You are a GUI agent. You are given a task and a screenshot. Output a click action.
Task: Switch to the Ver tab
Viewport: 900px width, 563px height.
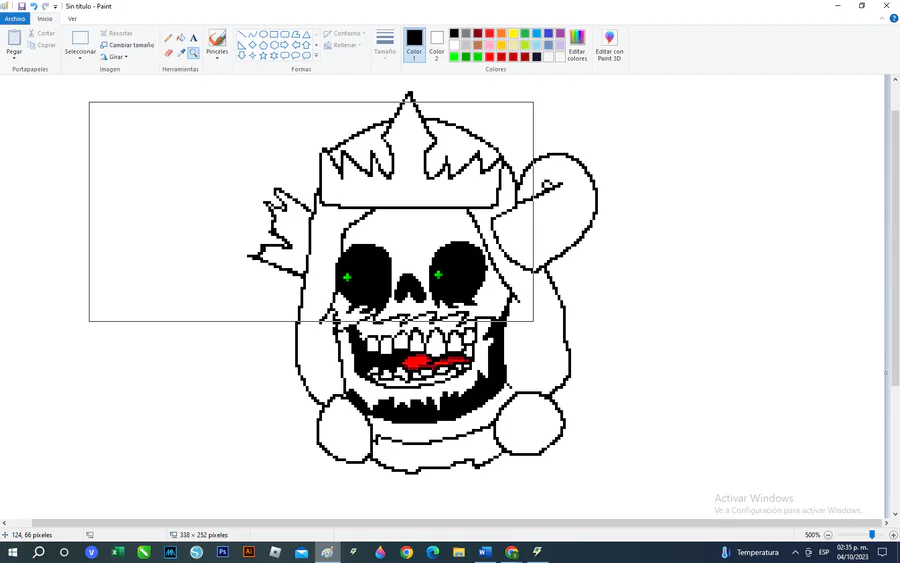click(x=72, y=19)
